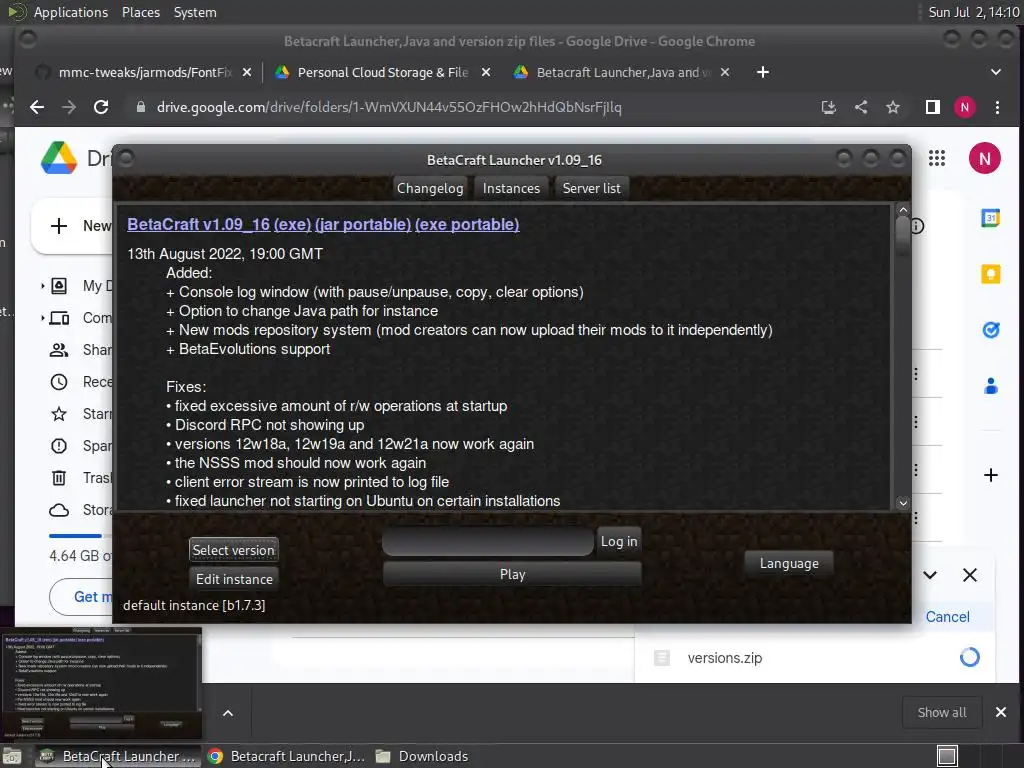Open the download item chevron menu
1024x768 pixels.
coord(227,713)
